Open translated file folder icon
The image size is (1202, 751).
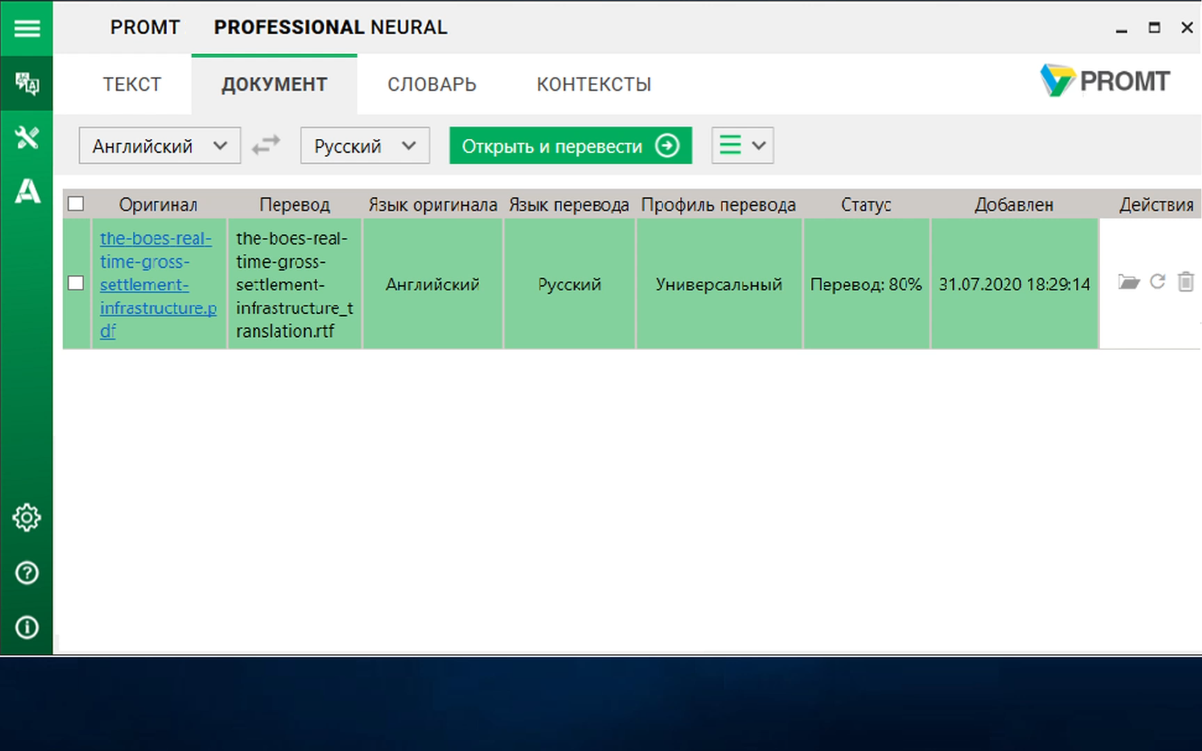pos(1129,283)
